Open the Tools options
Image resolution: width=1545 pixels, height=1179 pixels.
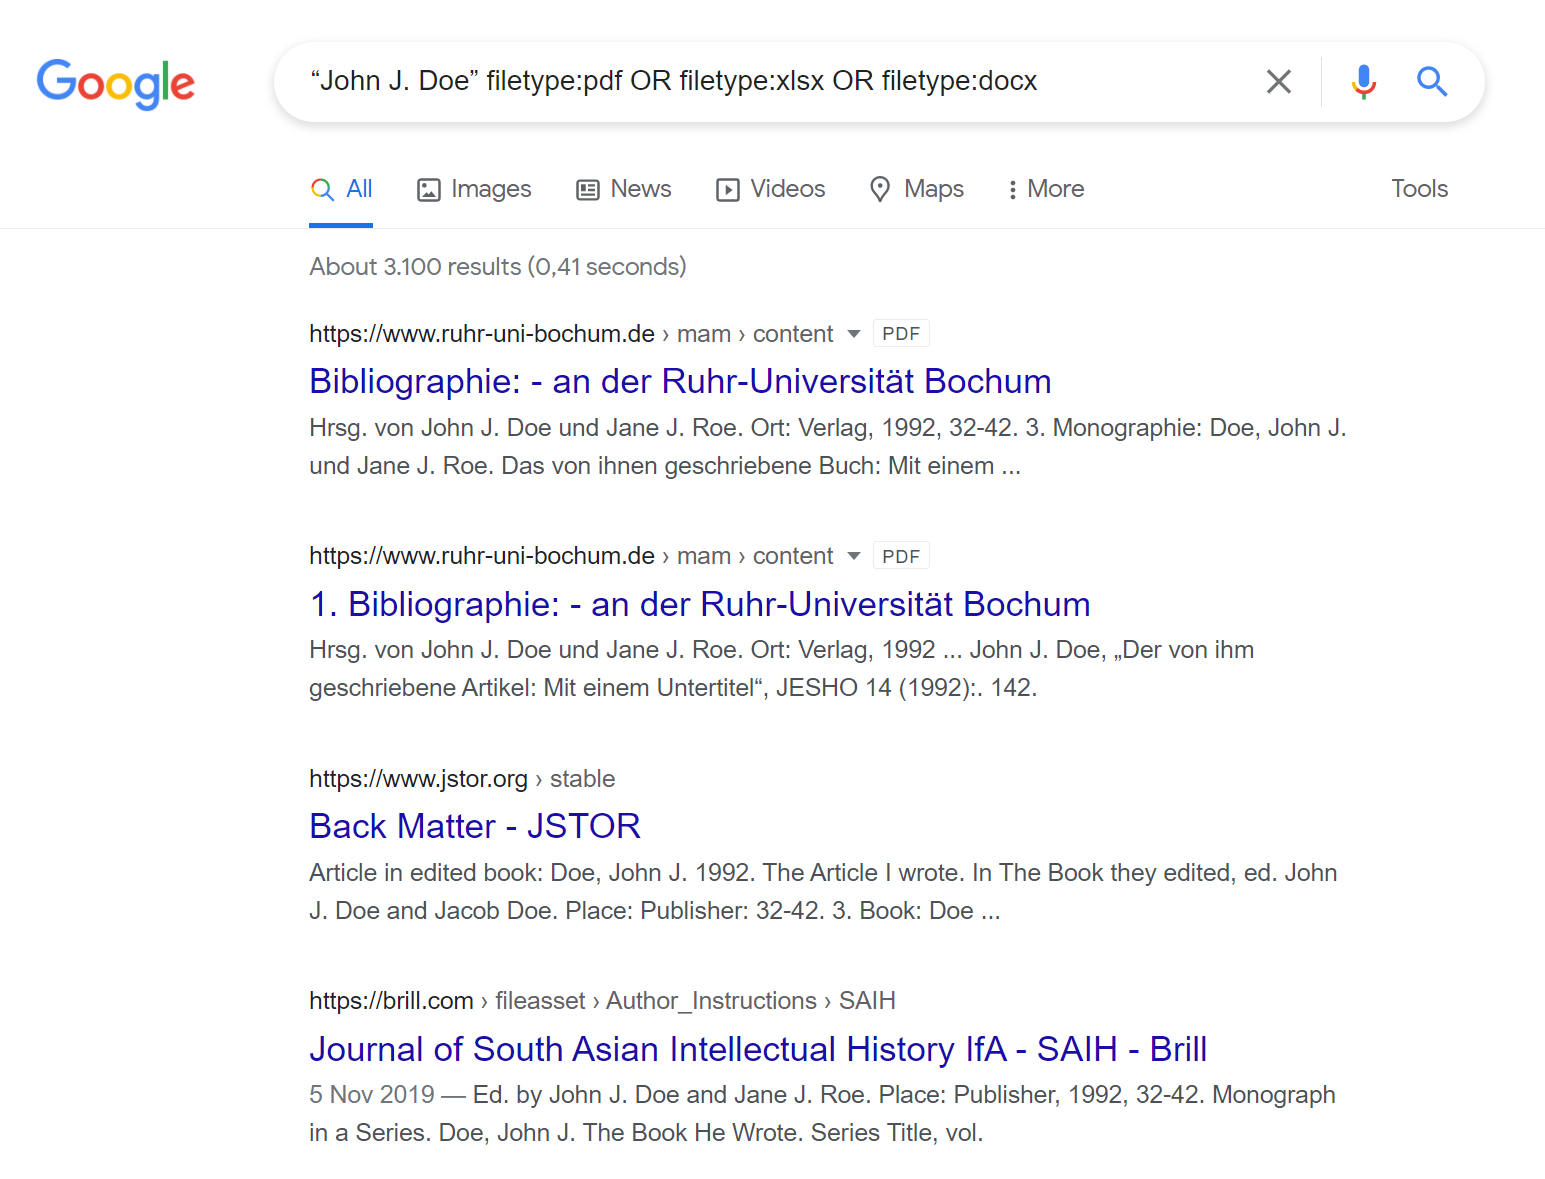pyautogui.click(x=1419, y=189)
